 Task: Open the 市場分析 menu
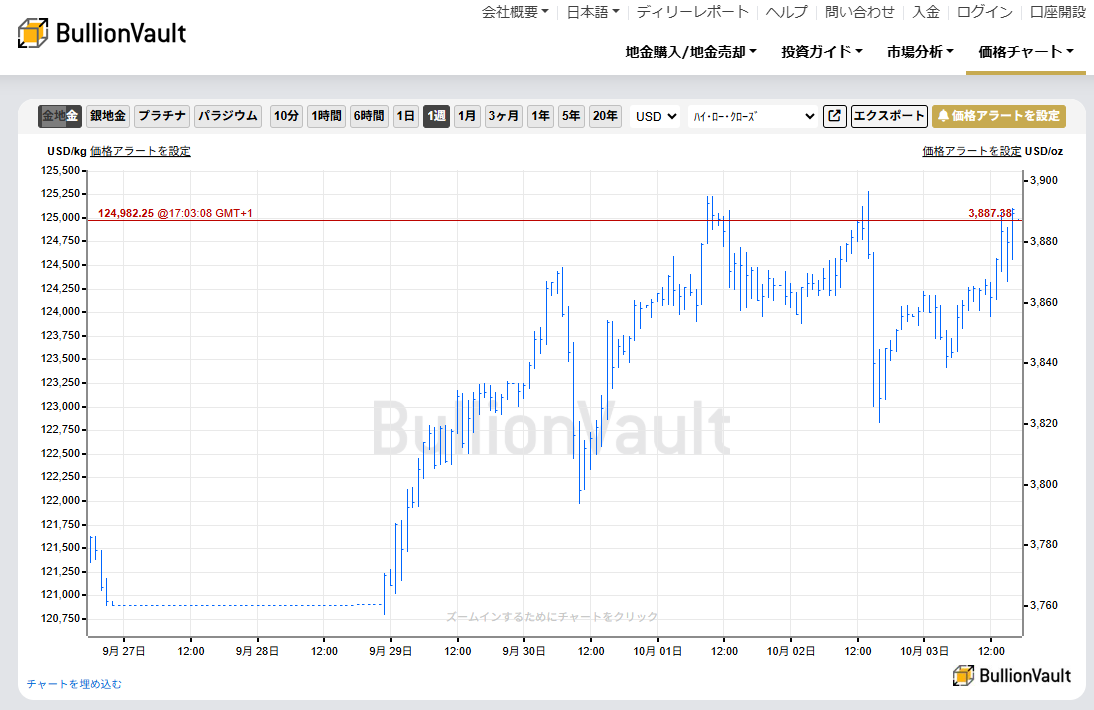tap(919, 51)
